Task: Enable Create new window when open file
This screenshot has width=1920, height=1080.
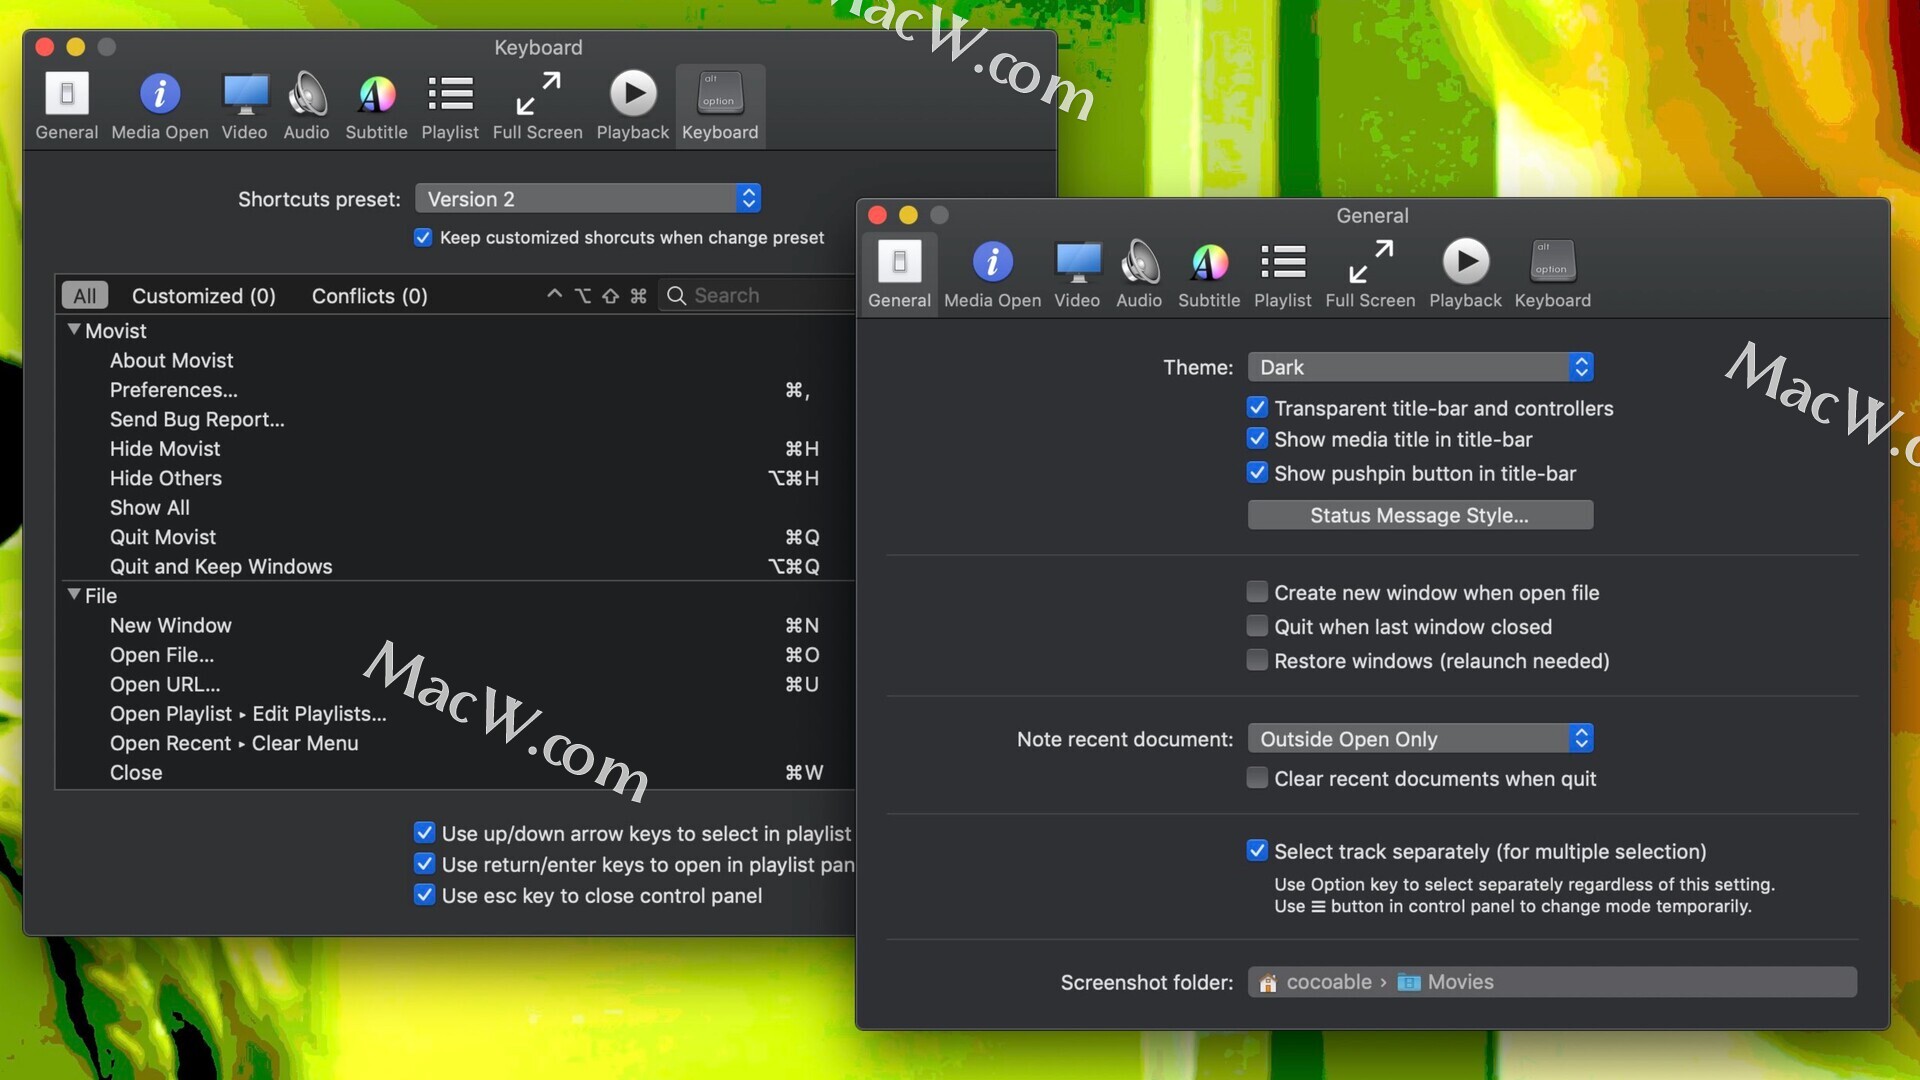Action: tap(1257, 592)
